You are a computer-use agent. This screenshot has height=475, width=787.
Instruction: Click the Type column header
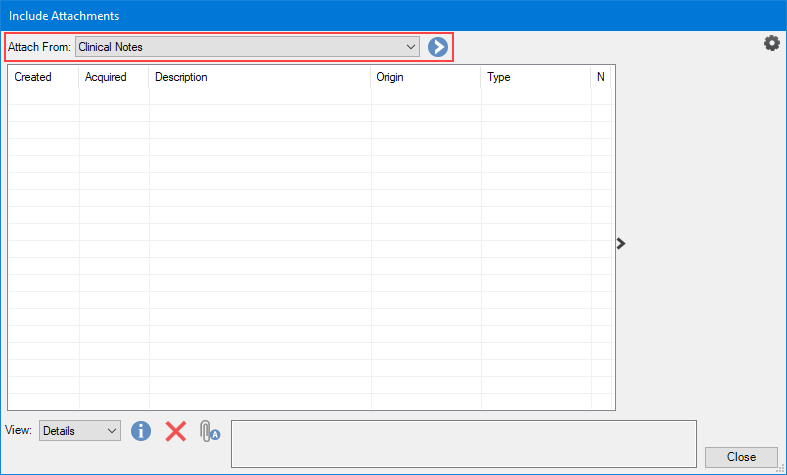[x=535, y=77]
